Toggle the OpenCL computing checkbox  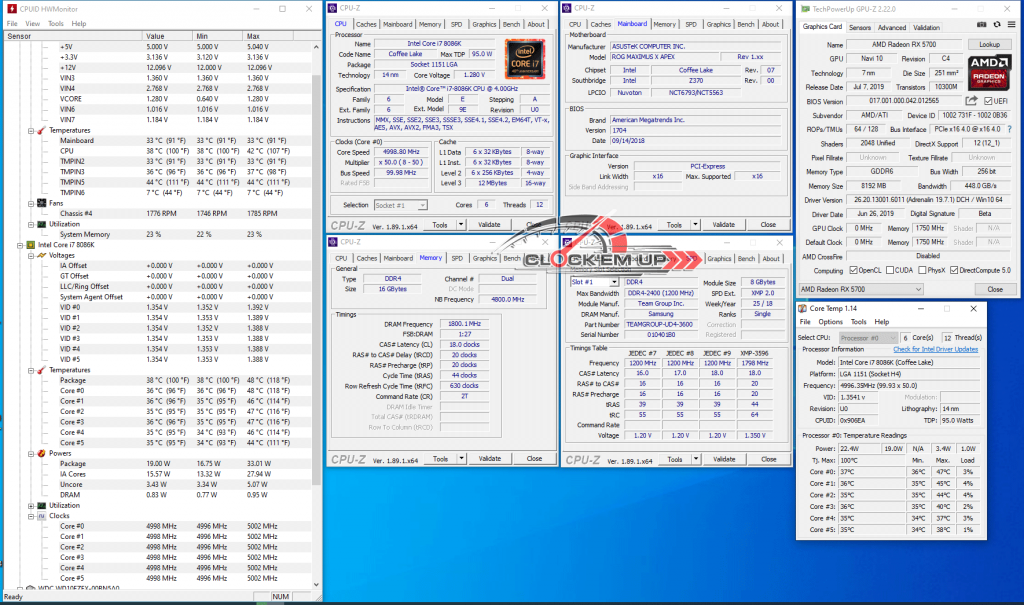coord(853,270)
